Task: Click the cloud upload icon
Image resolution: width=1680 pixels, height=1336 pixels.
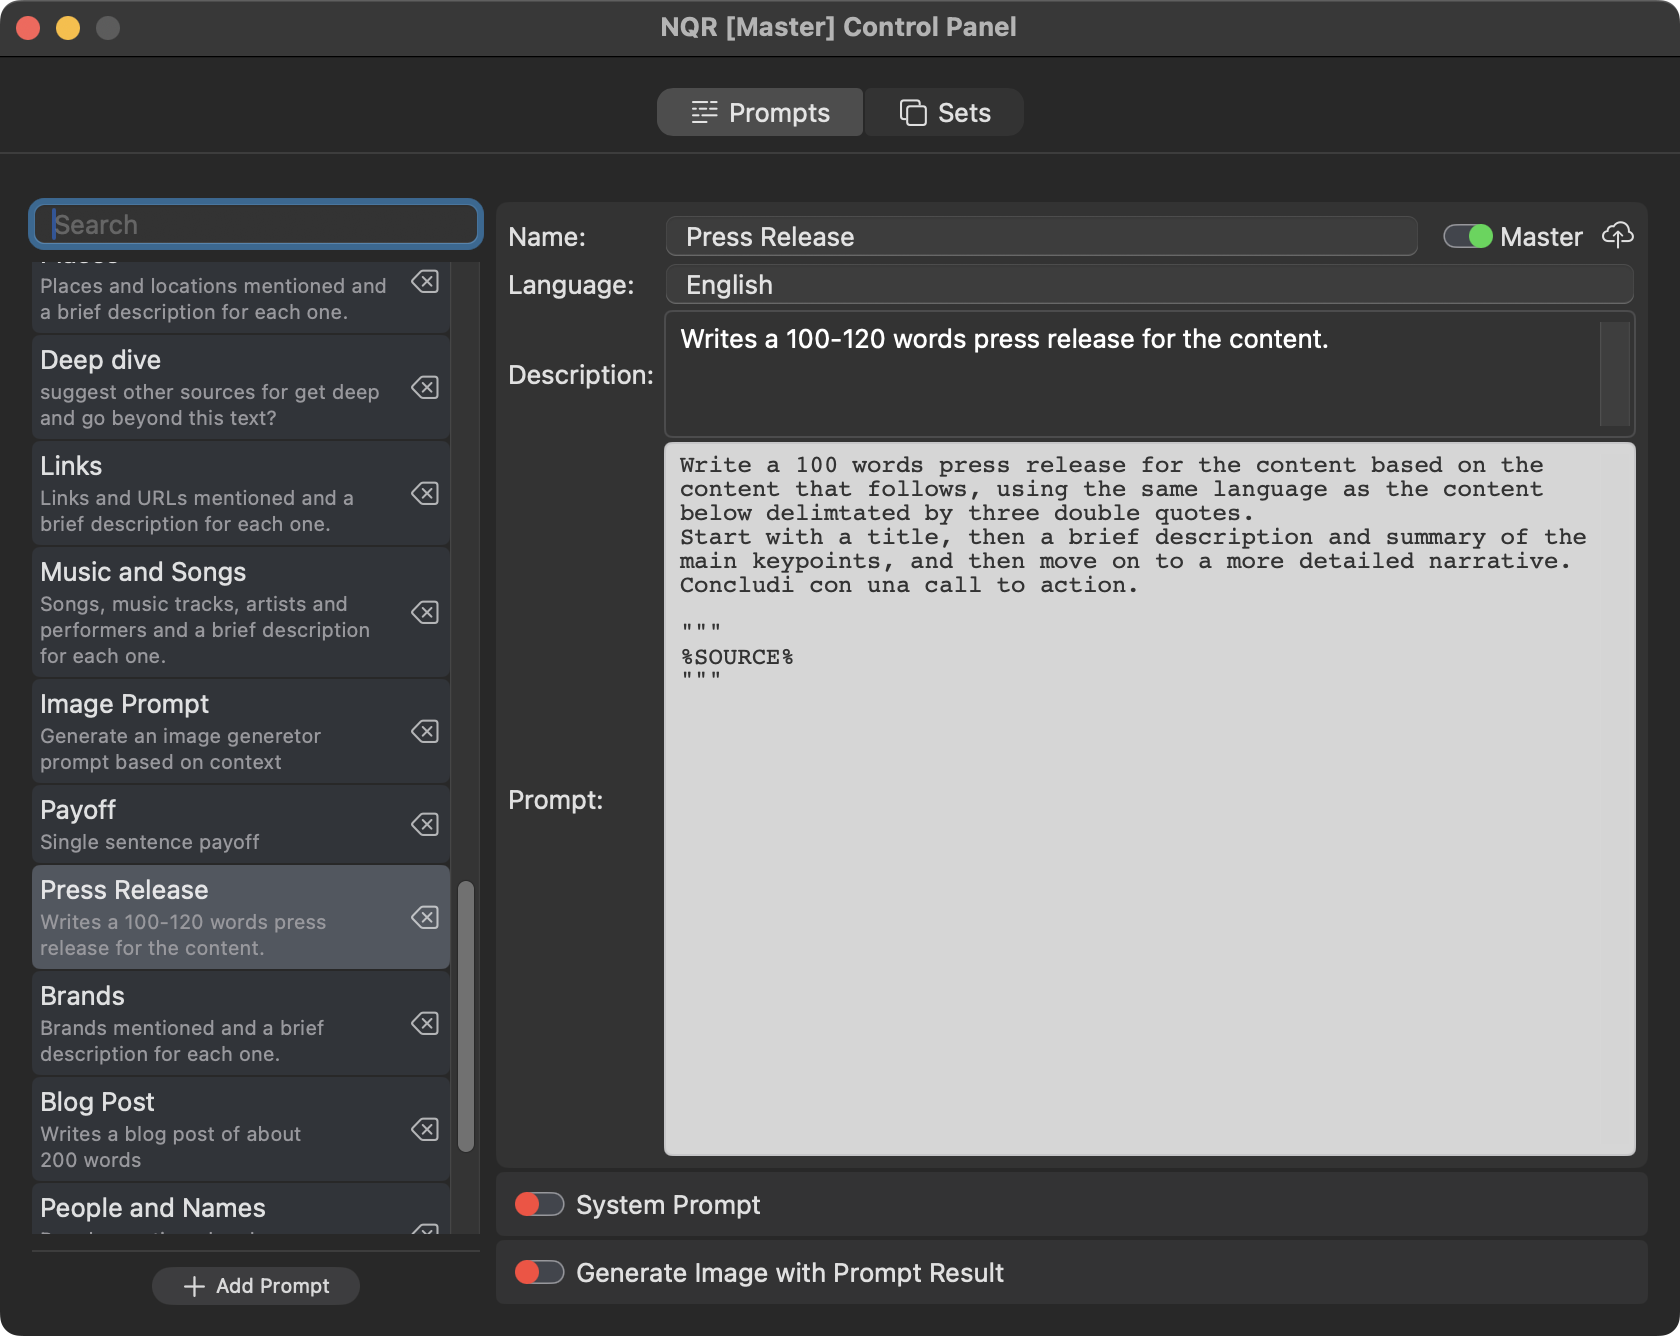Action: pyautogui.click(x=1617, y=236)
